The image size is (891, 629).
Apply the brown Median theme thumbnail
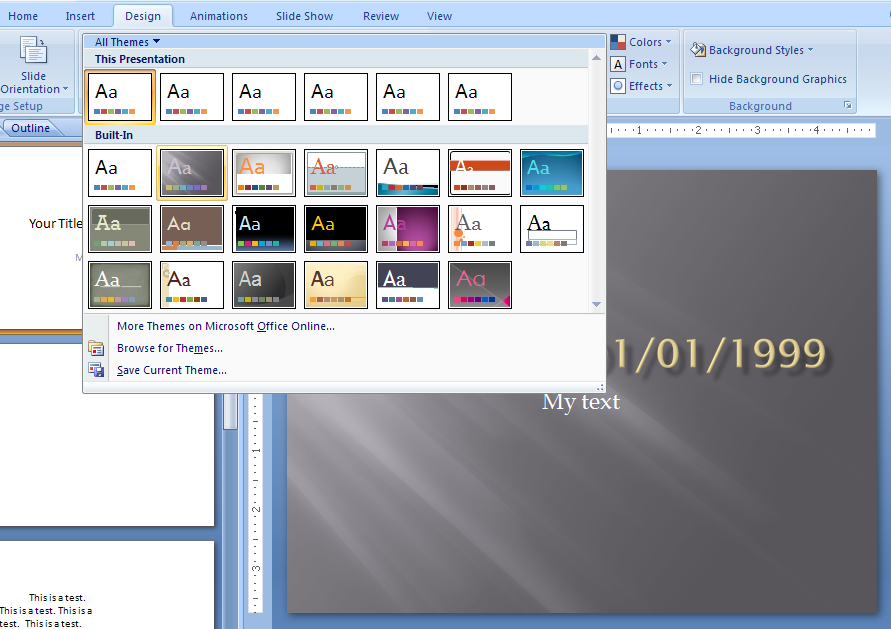pyautogui.click(x=192, y=229)
